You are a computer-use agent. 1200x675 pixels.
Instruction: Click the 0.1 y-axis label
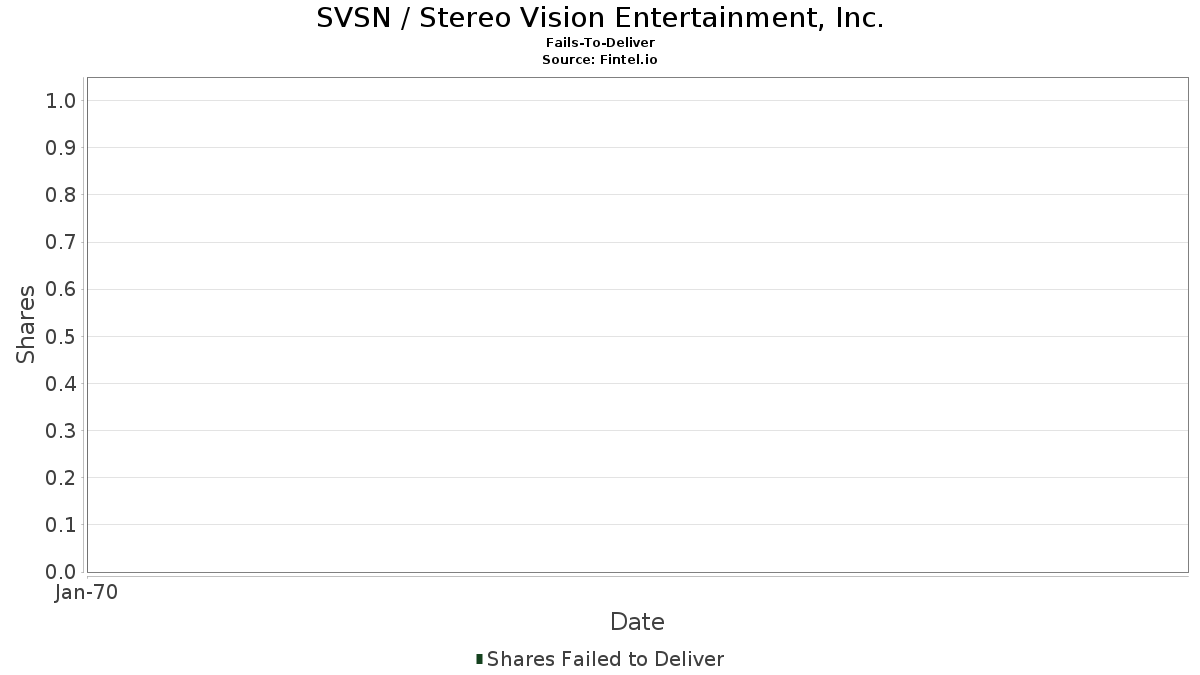60,525
